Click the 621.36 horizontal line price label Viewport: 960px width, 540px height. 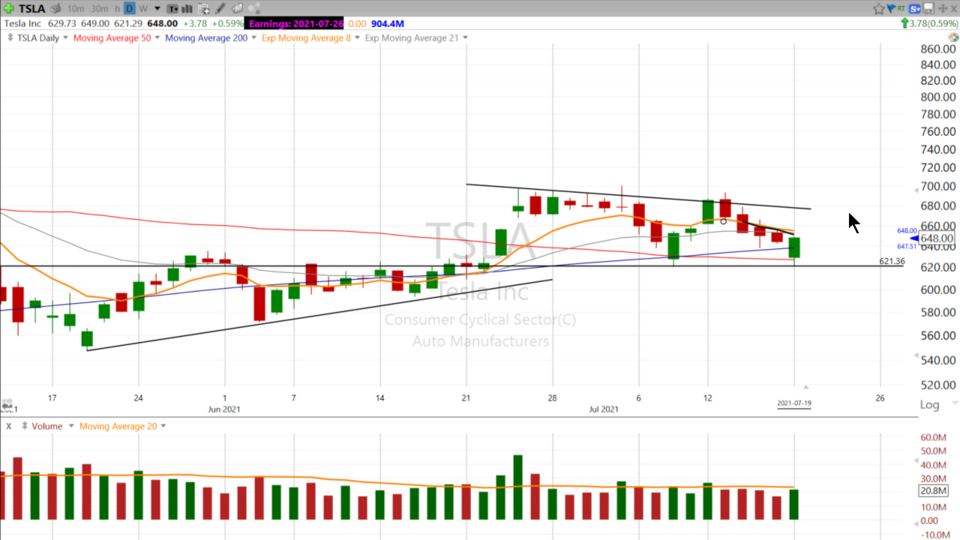pyautogui.click(x=891, y=261)
